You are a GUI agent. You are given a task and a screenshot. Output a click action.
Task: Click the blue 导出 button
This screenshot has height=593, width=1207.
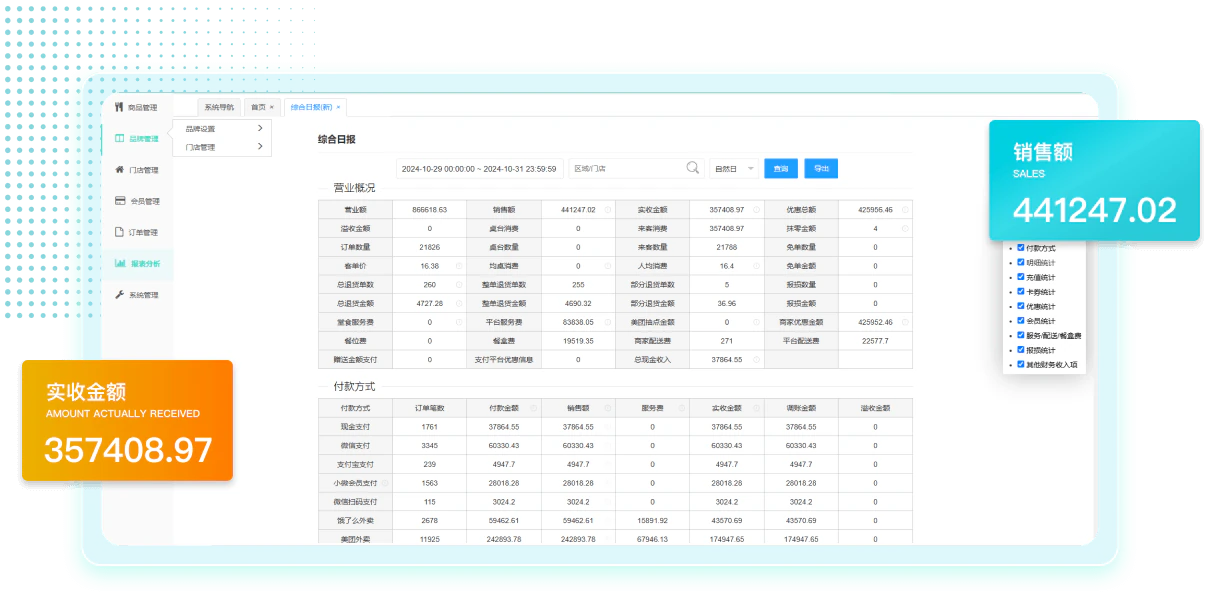pyautogui.click(x=821, y=169)
